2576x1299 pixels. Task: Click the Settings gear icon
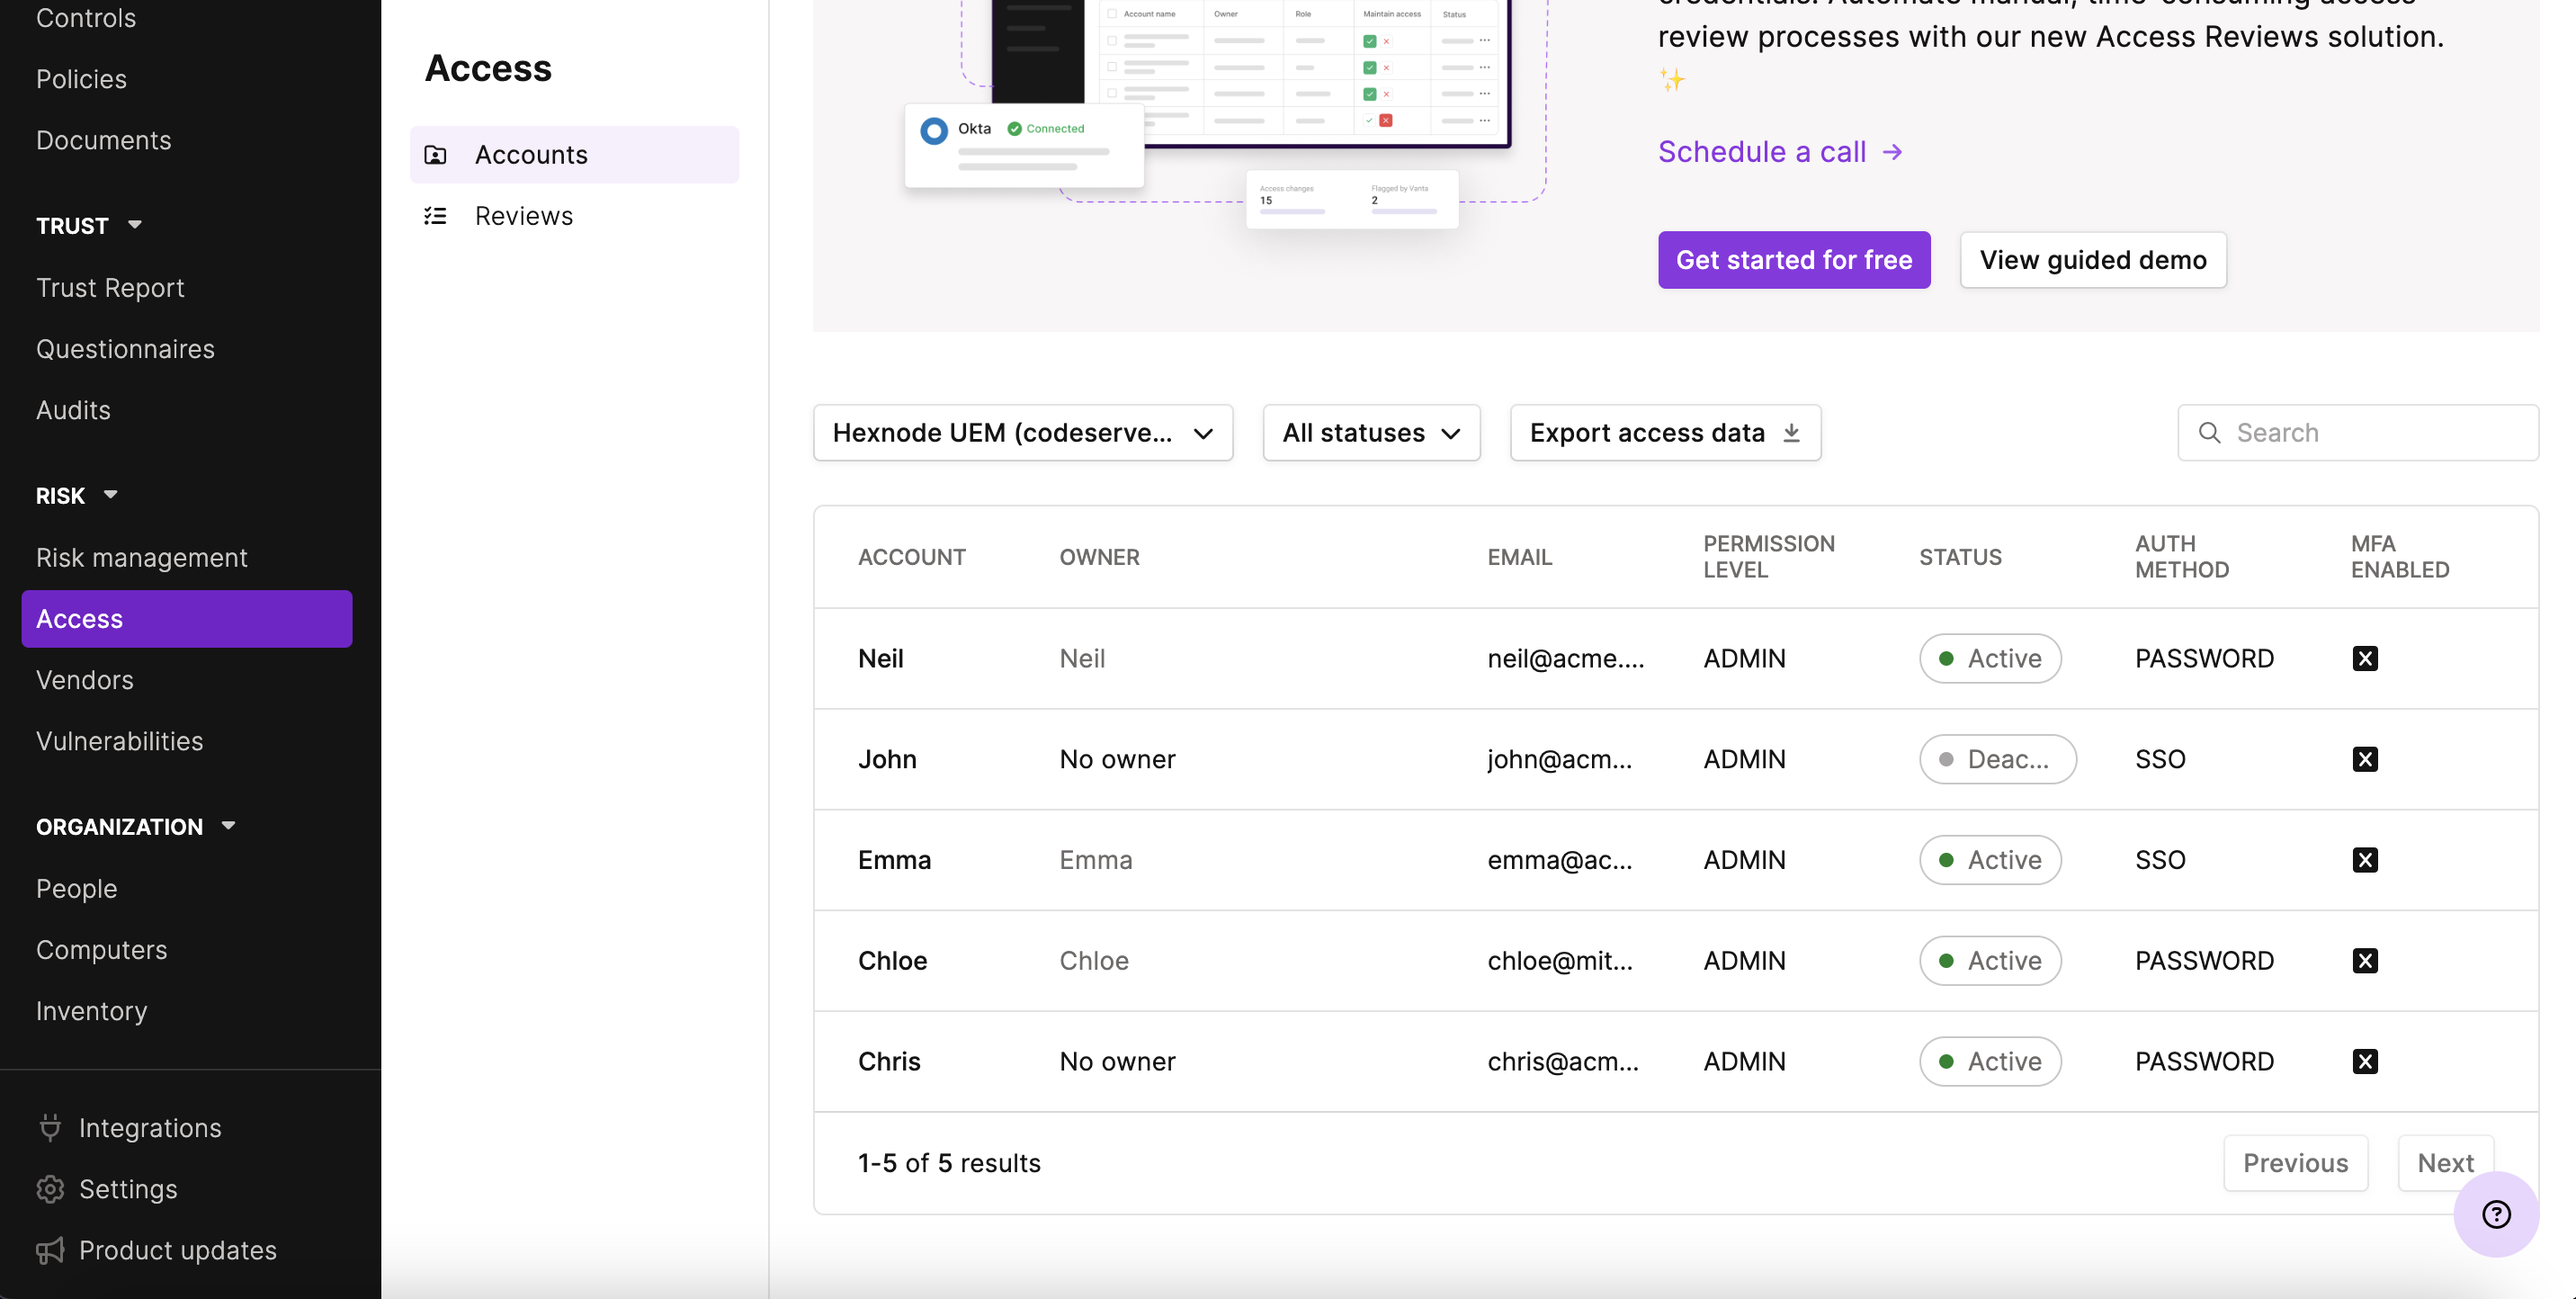(50, 1189)
